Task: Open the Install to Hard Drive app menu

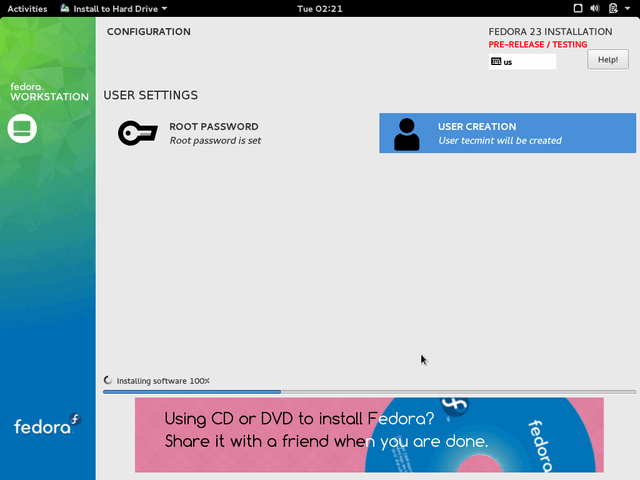Action: (114, 9)
